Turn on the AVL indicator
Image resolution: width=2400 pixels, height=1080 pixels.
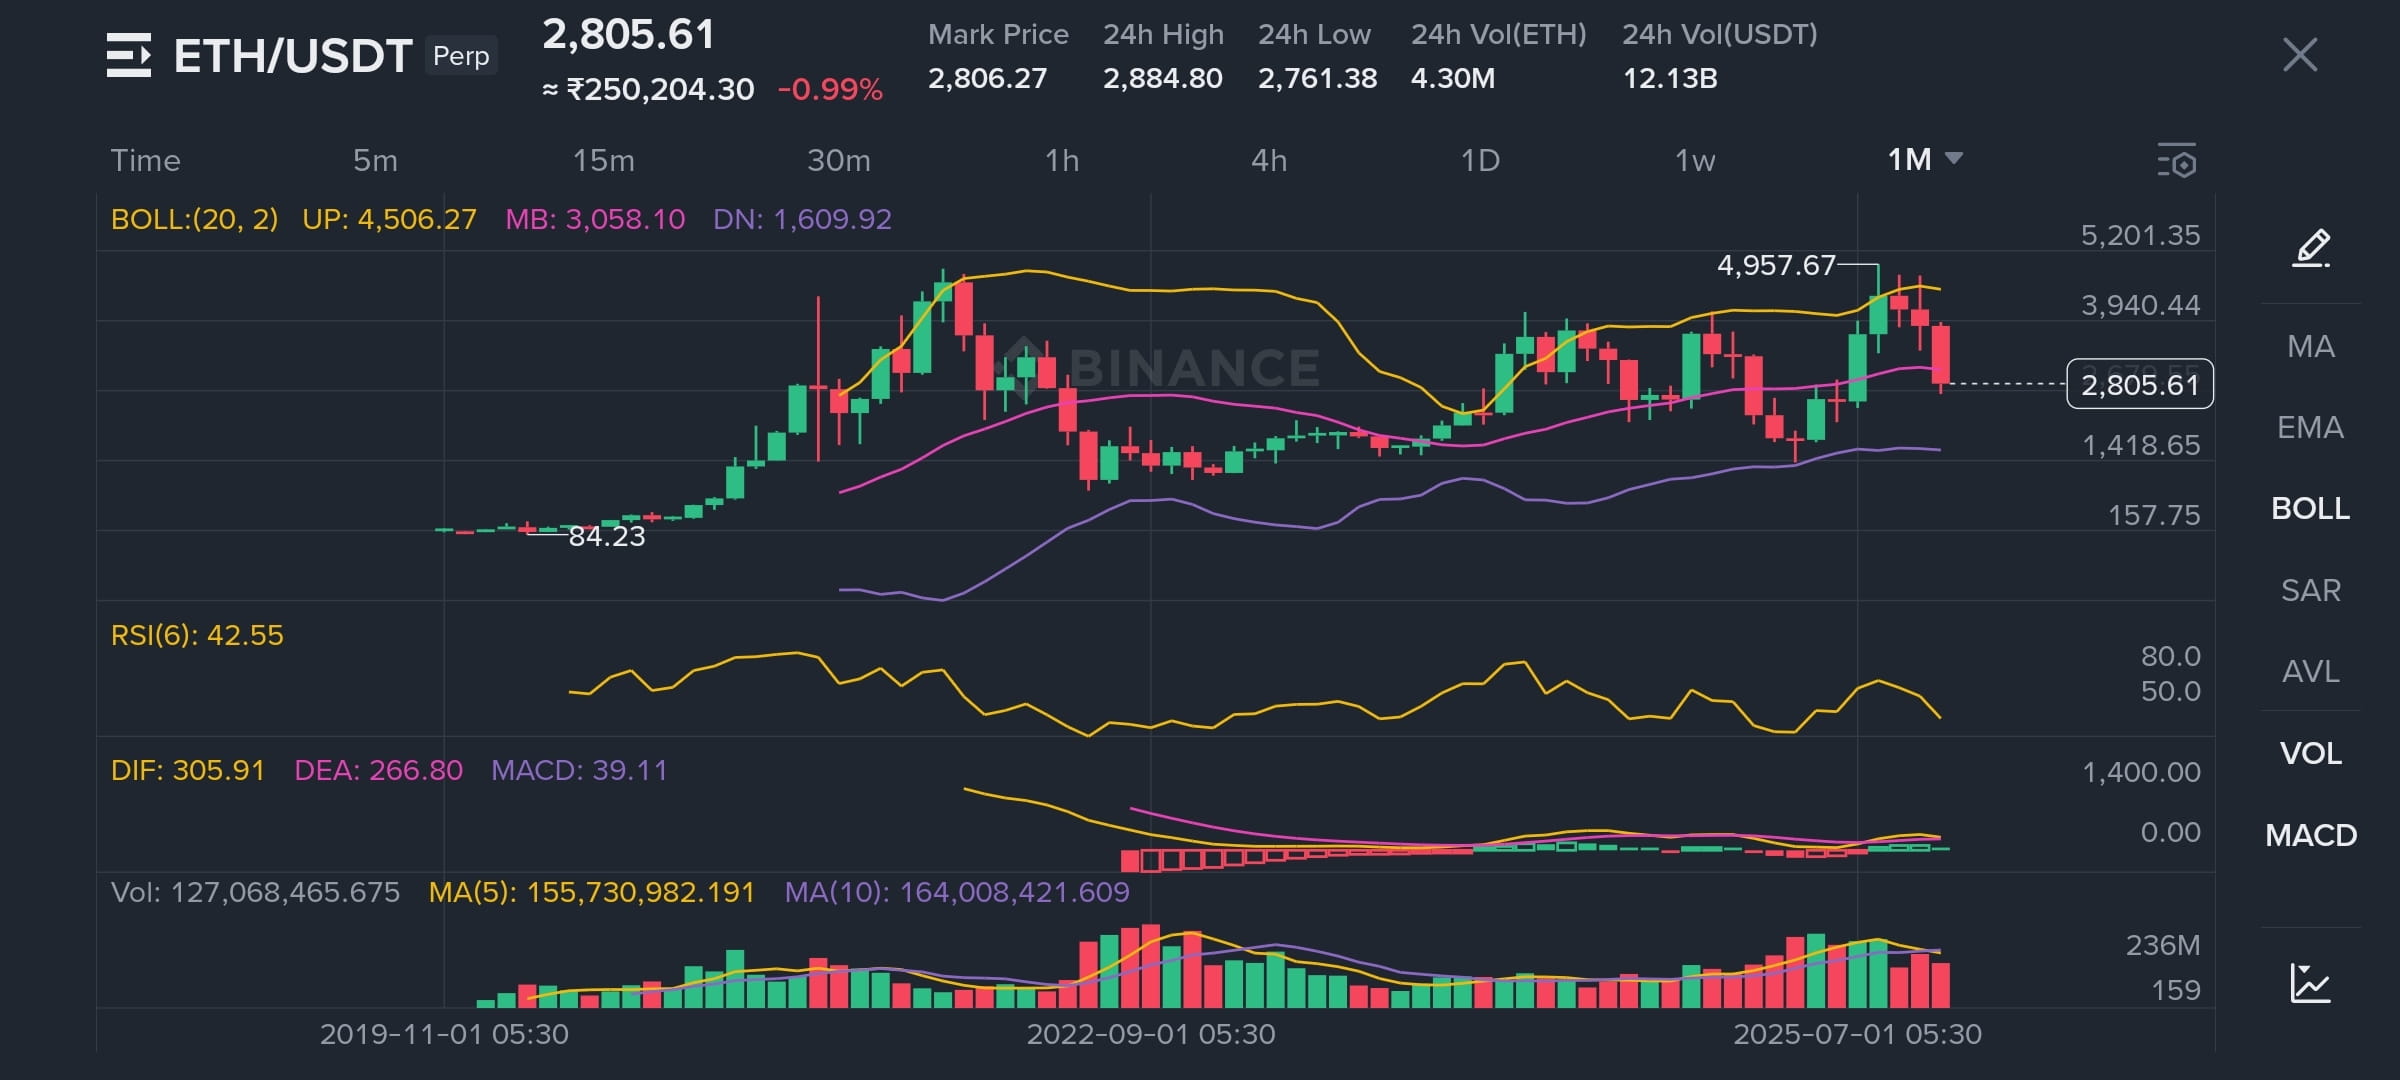tap(2310, 671)
